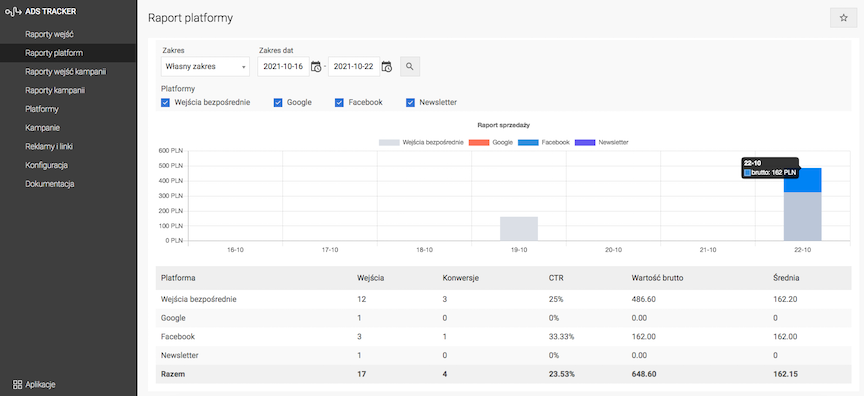Click the 23.53% total CTR value
The image size is (864, 396).
point(561,374)
